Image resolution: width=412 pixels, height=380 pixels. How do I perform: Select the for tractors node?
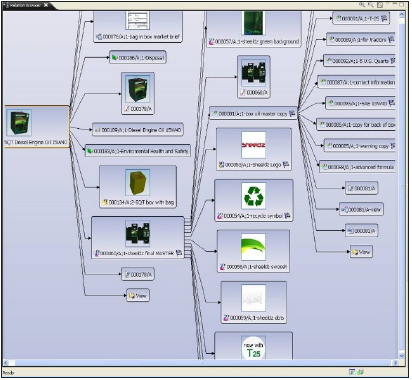coord(361,40)
